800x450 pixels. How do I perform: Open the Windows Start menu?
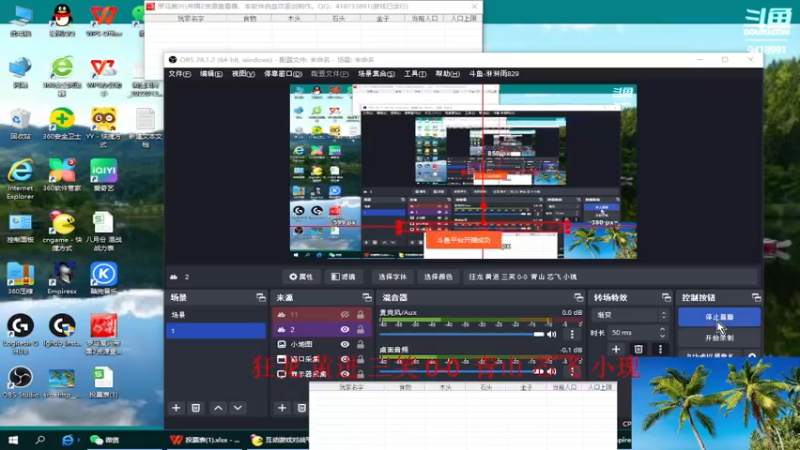tap(13, 440)
